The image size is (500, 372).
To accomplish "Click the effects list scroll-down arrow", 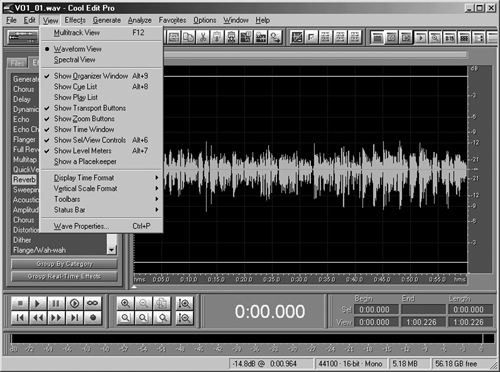I will point(112,249).
